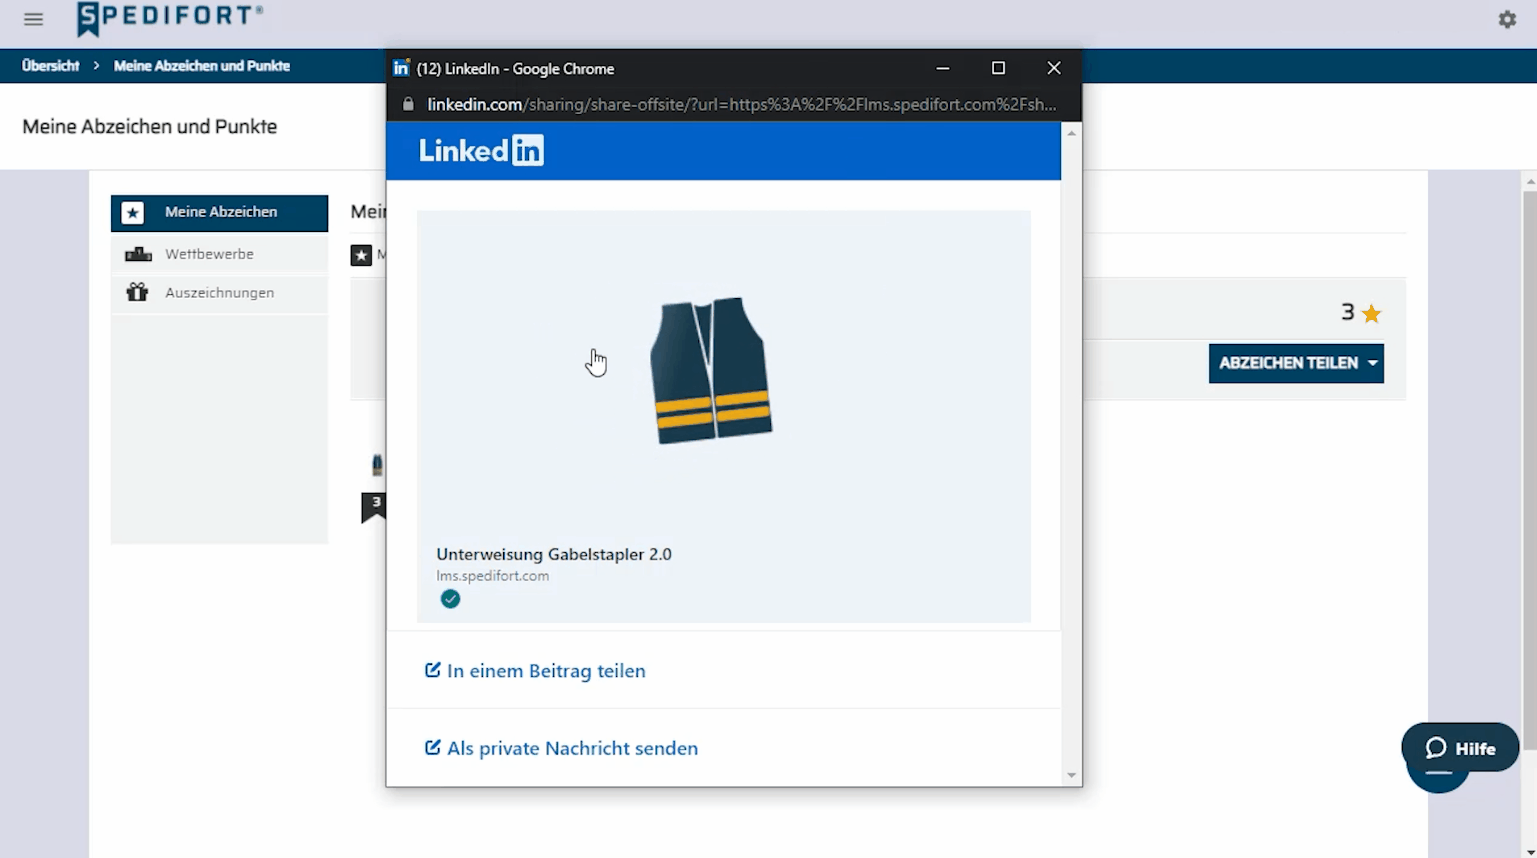Open Auszeichnungen sidebar item
The height and width of the screenshot is (858, 1537).
(219, 293)
